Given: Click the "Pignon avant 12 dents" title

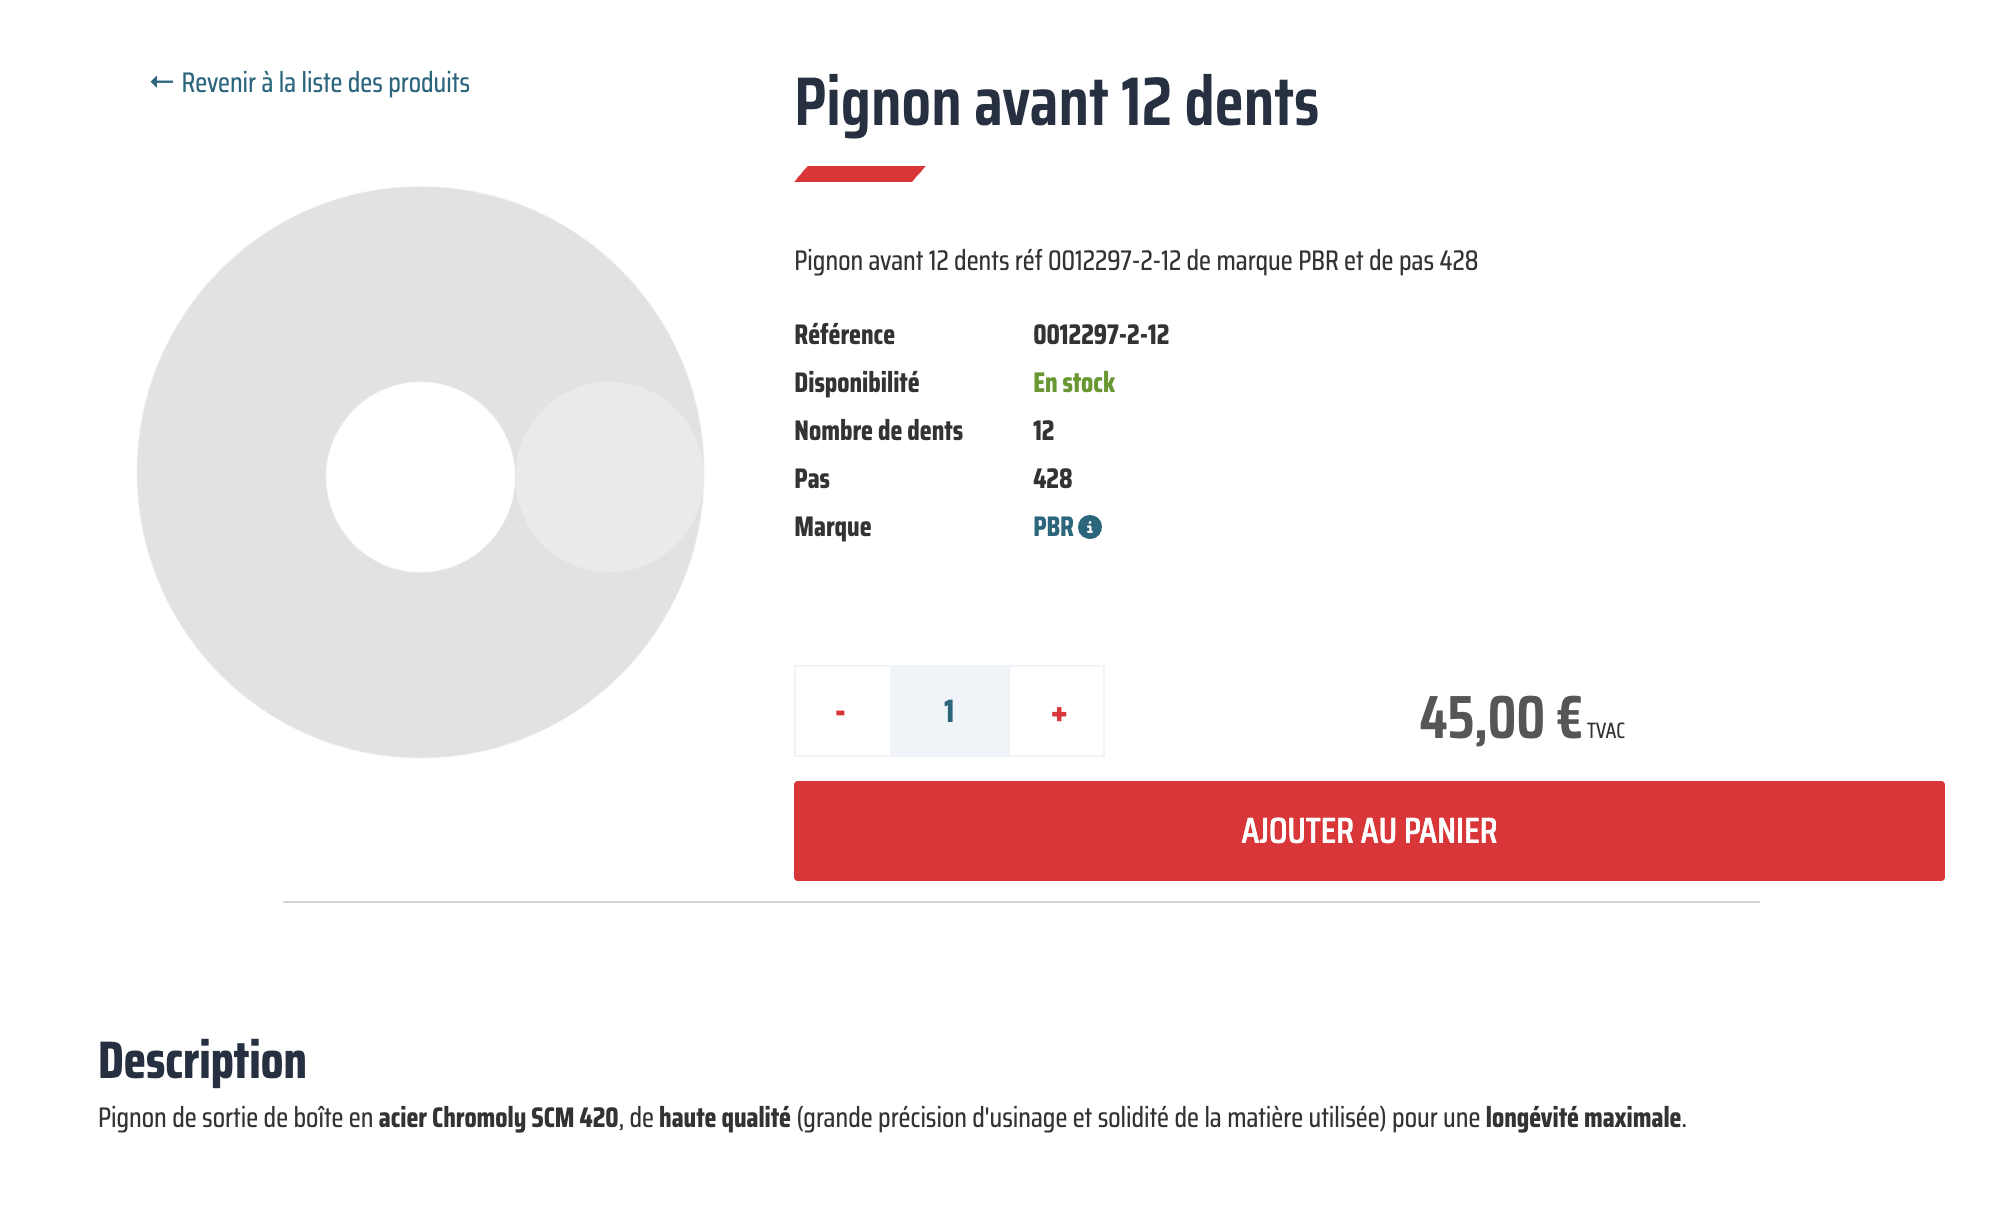Looking at the screenshot, I should point(1056,103).
